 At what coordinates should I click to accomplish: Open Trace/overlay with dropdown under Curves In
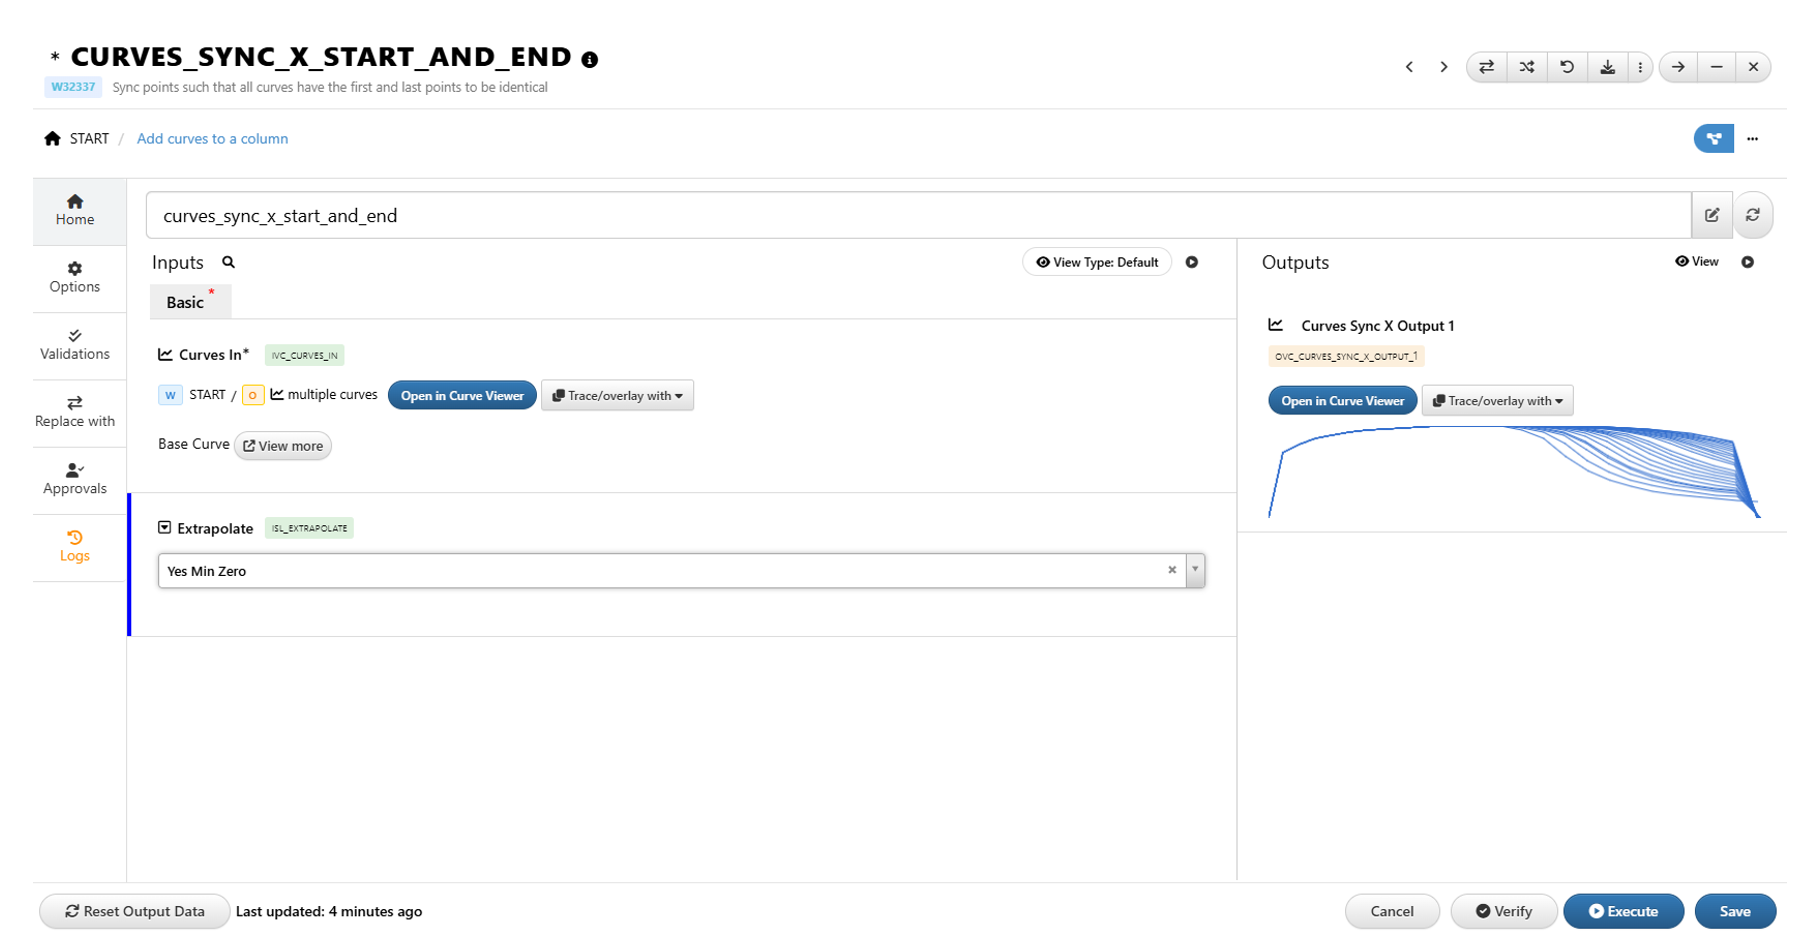point(617,396)
